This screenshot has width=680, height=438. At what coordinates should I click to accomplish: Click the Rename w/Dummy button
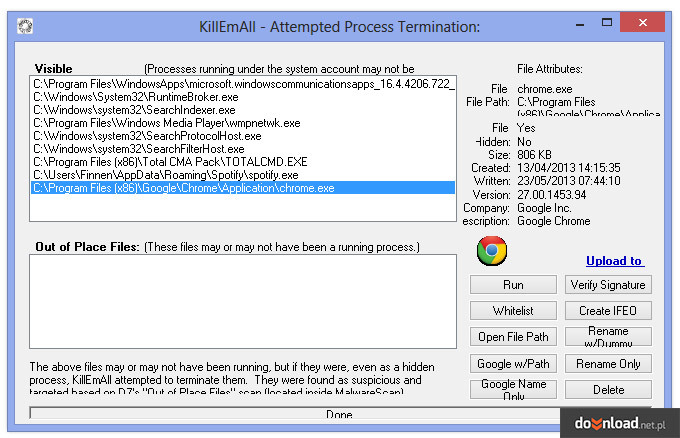tap(608, 337)
